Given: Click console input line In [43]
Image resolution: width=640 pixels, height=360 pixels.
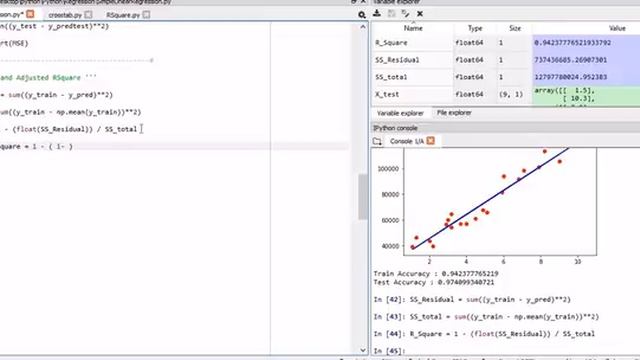Looking at the screenshot, I should [486, 317].
